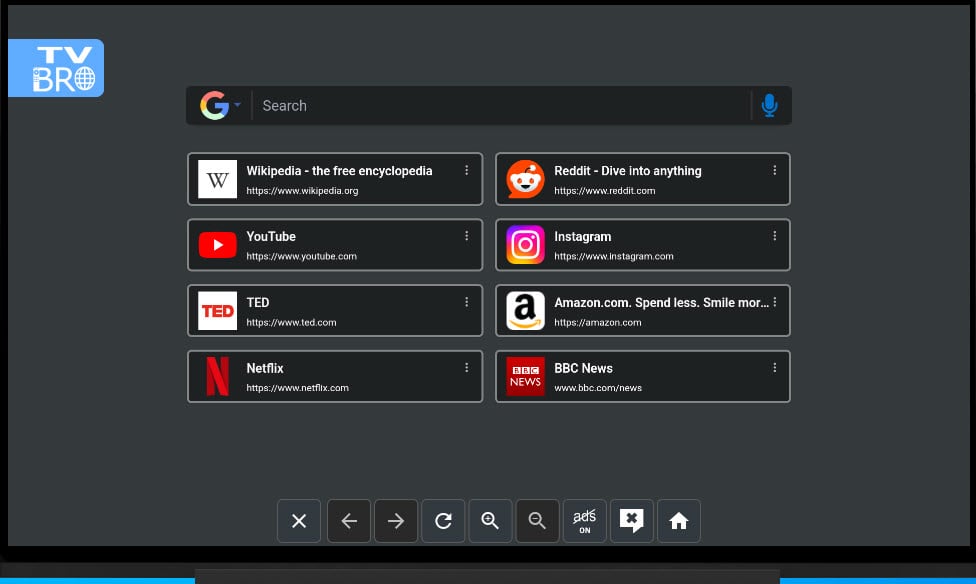This screenshot has height=584, width=976.
Task: Open the Google search engine selector
Action: [x=220, y=106]
